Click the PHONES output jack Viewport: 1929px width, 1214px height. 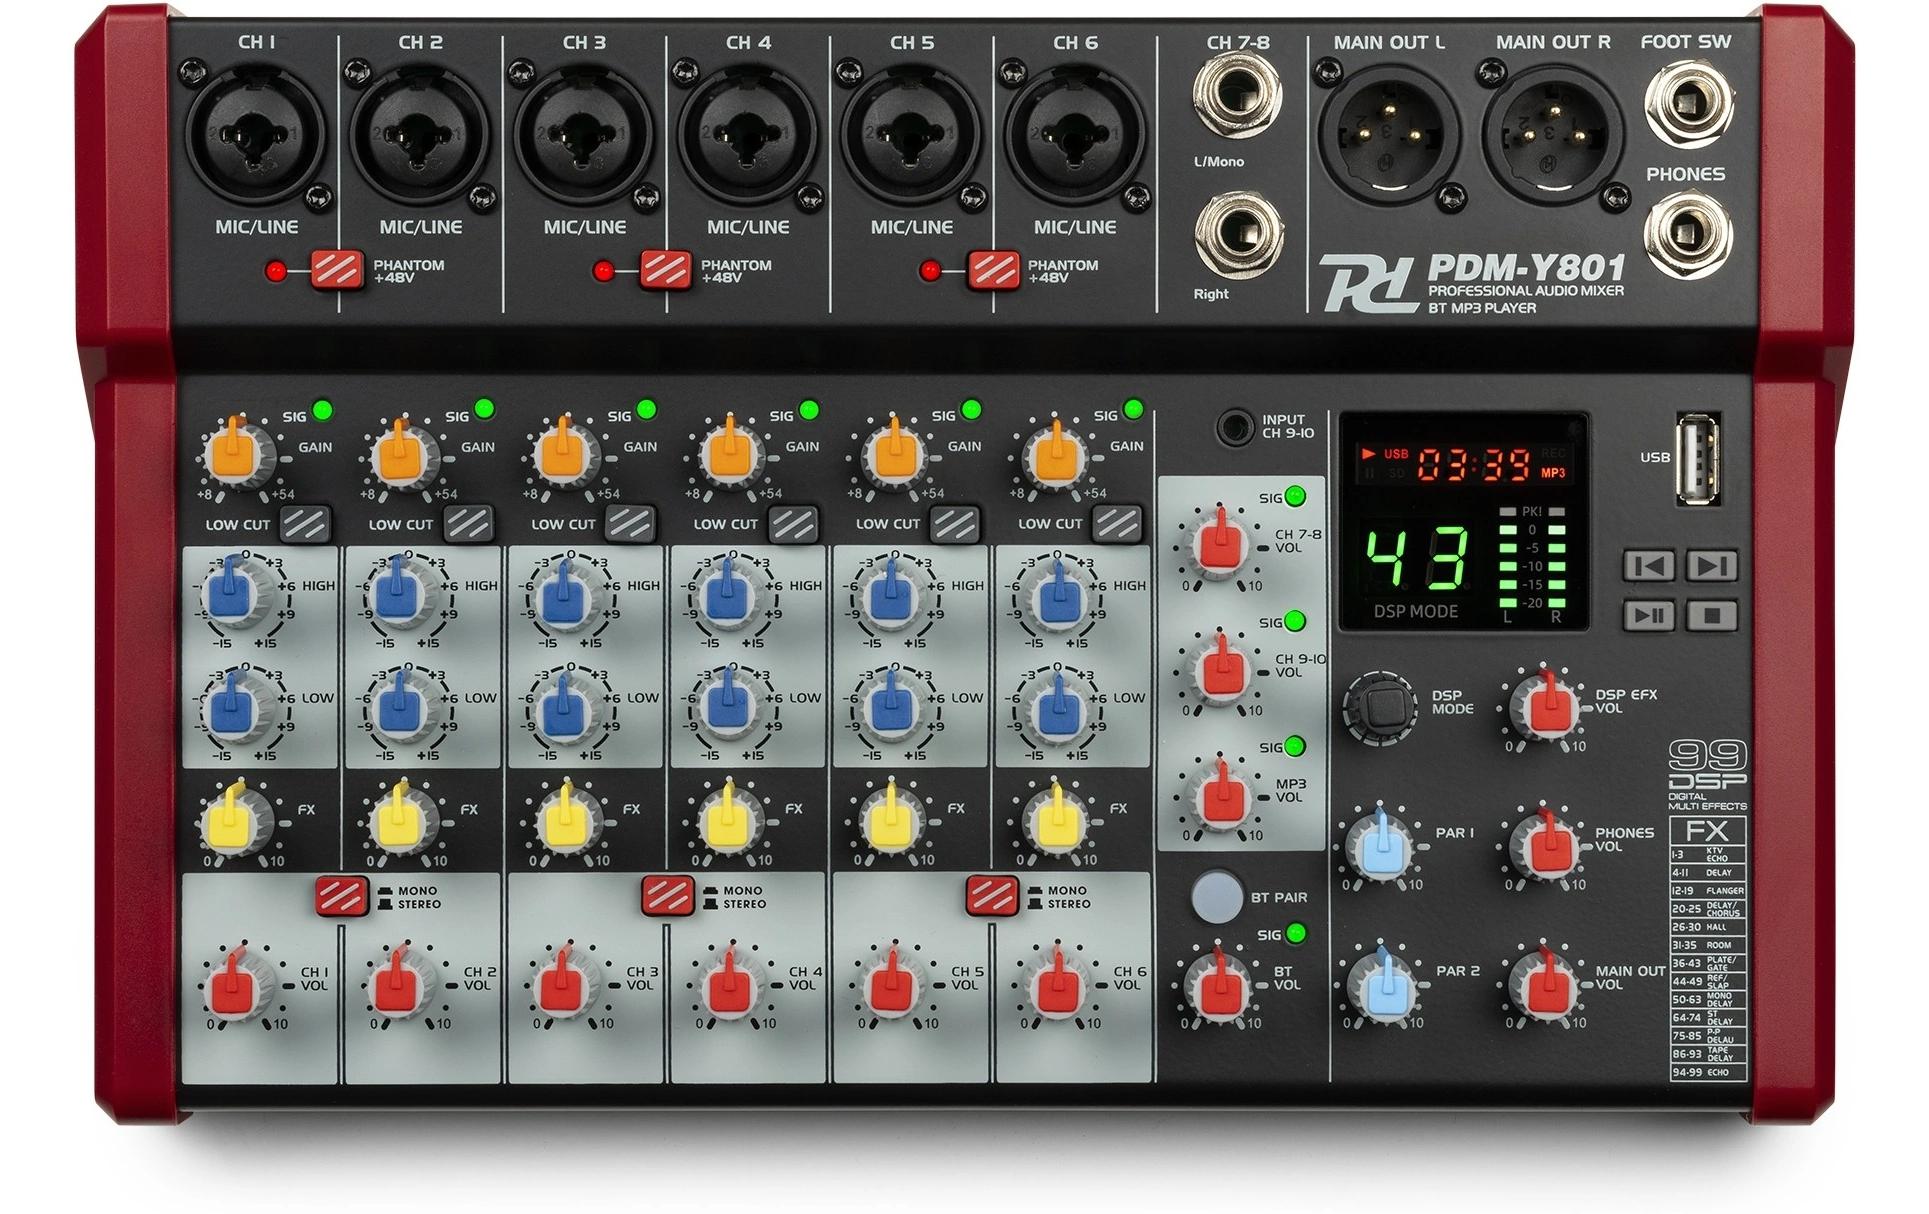point(1689,236)
